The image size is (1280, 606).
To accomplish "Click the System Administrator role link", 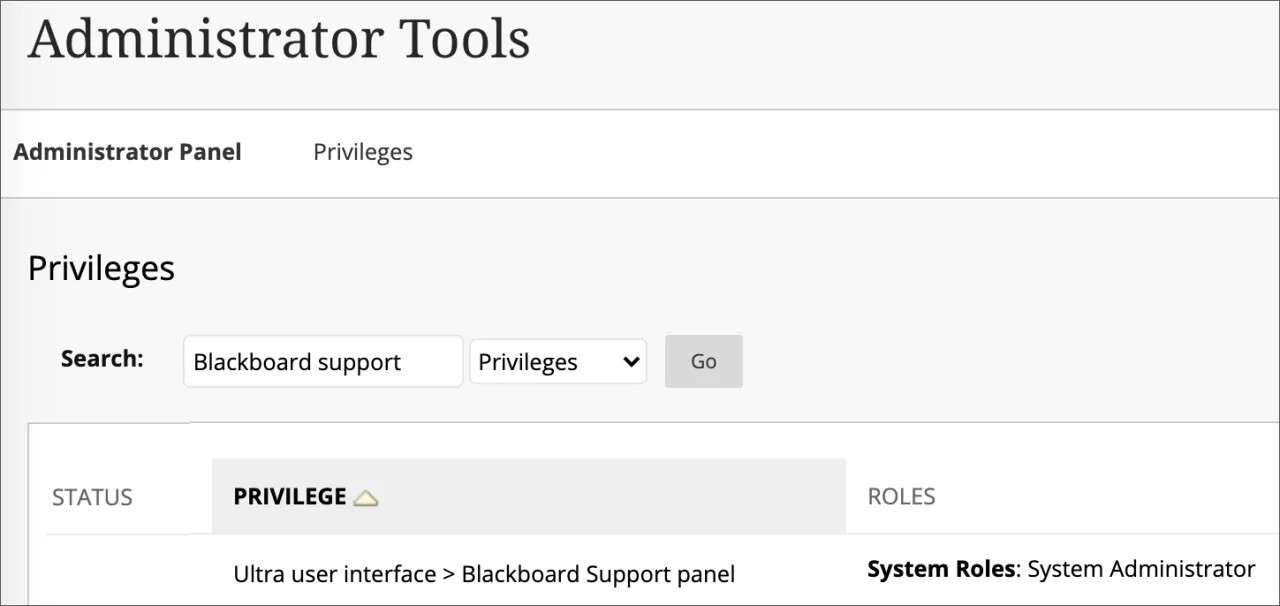I will (1138, 568).
